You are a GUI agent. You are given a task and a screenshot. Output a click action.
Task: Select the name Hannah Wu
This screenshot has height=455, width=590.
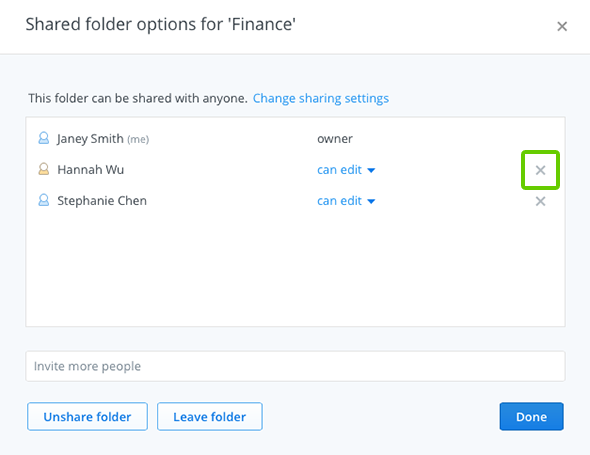pos(90,170)
